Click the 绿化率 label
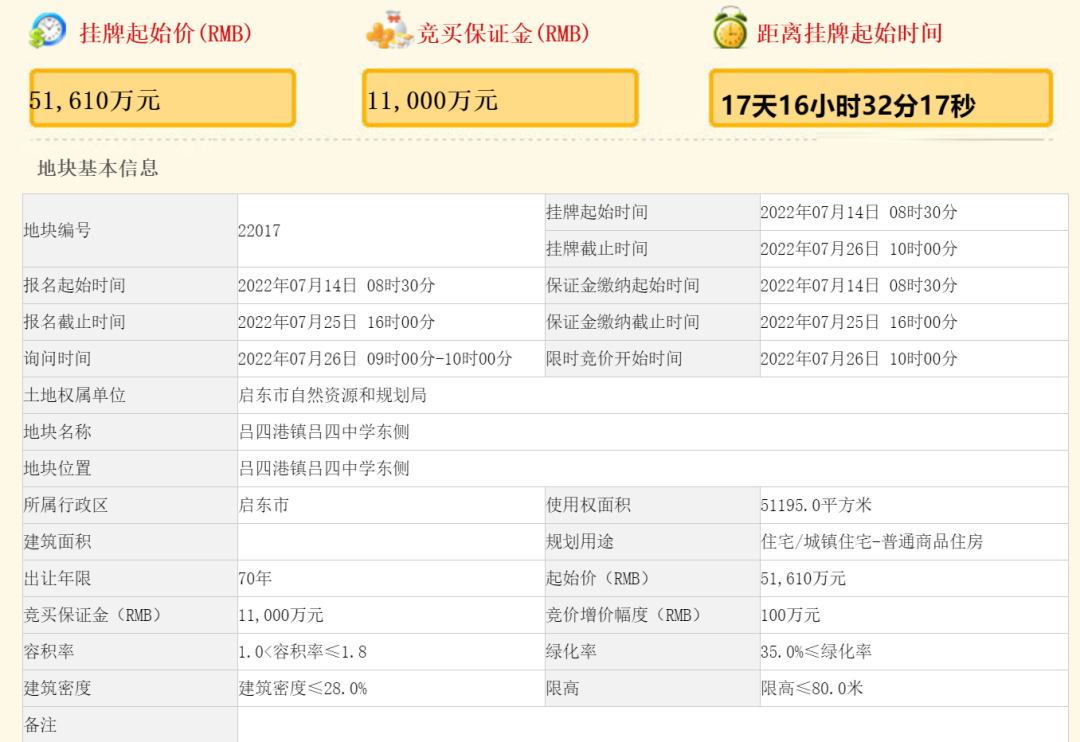 pyautogui.click(x=571, y=651)
